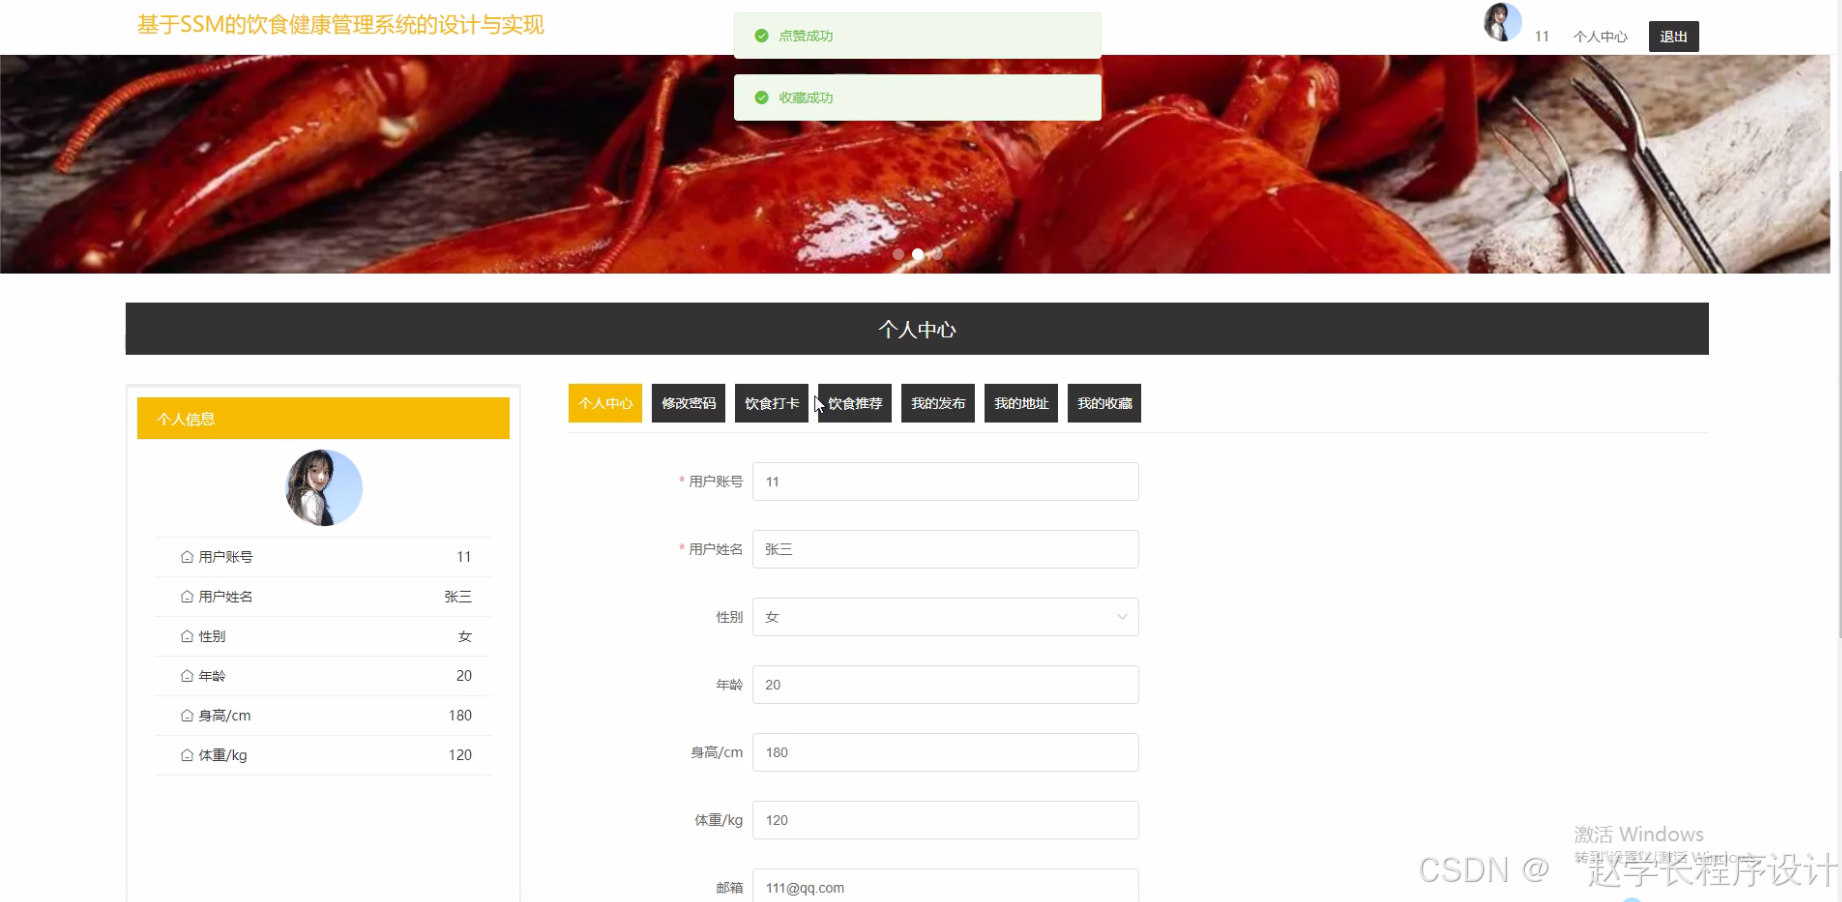The width and height of the screenshot is (1842, 902).
Task: Click the 个人中心 link in the header
Action: [1600, 36]
